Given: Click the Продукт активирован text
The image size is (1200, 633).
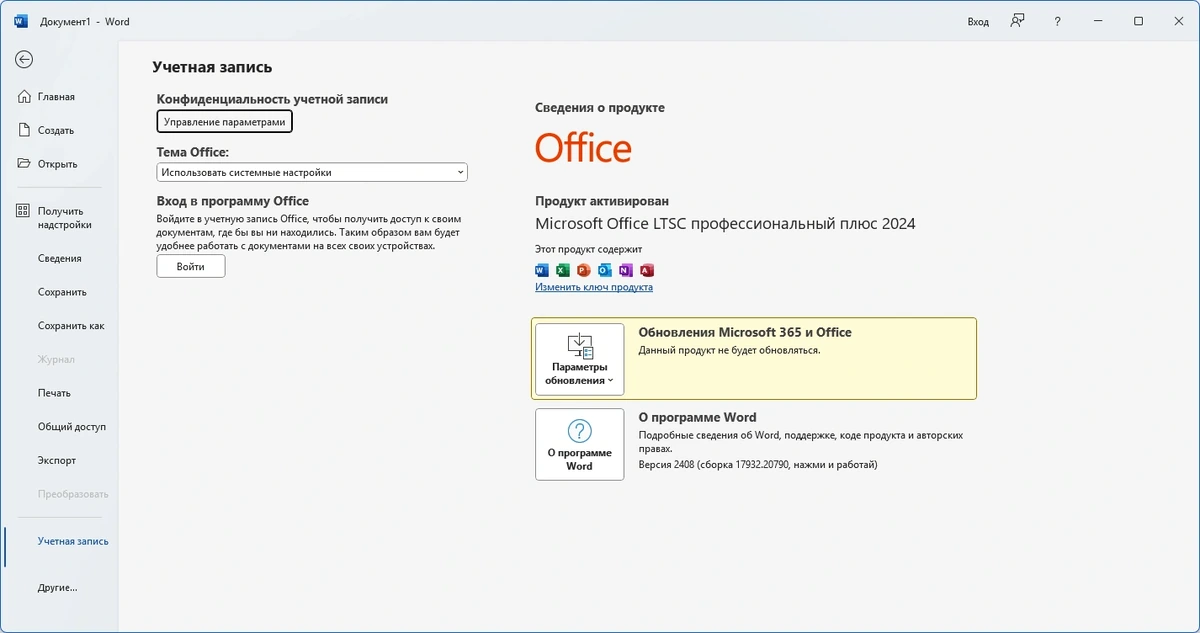Looking at the screenshot, I should (x=602, y=201).
